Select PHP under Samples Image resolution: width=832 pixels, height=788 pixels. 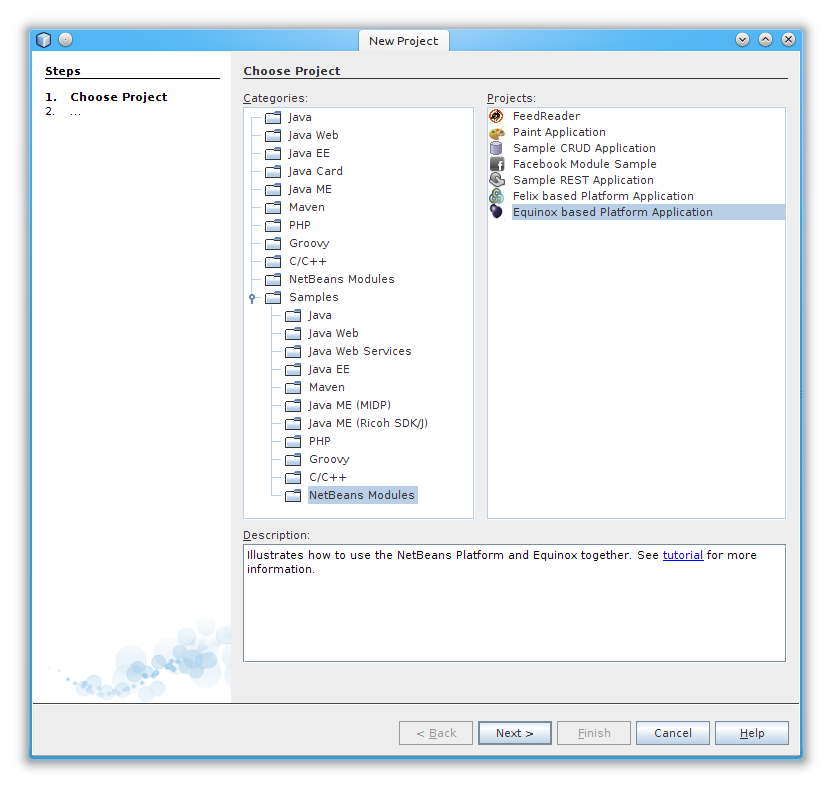319,441
